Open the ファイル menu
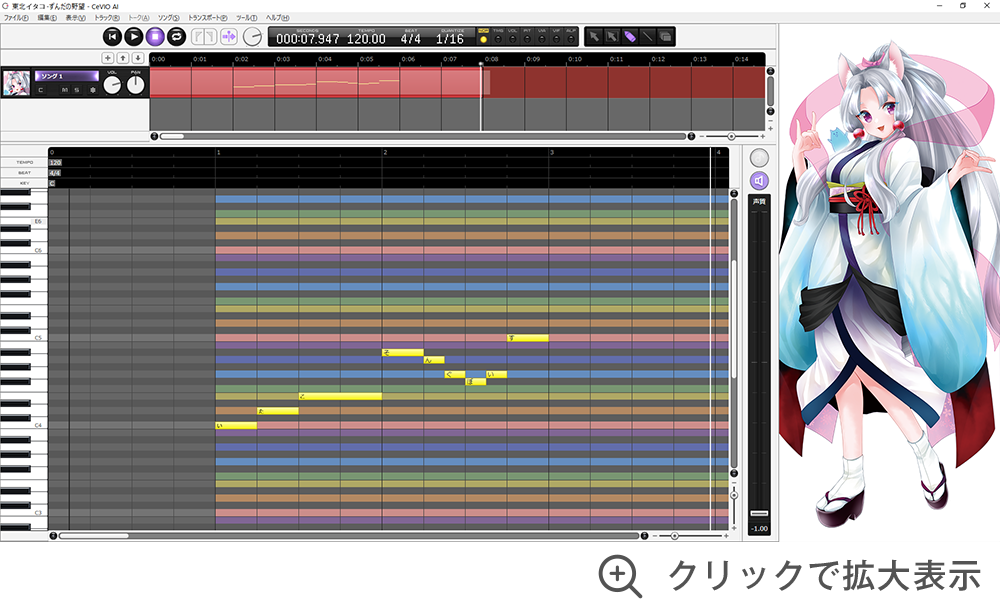Image resolution: width=1000 pixels, height=610 pixels. pyautogui.click(x=16, y=18)
